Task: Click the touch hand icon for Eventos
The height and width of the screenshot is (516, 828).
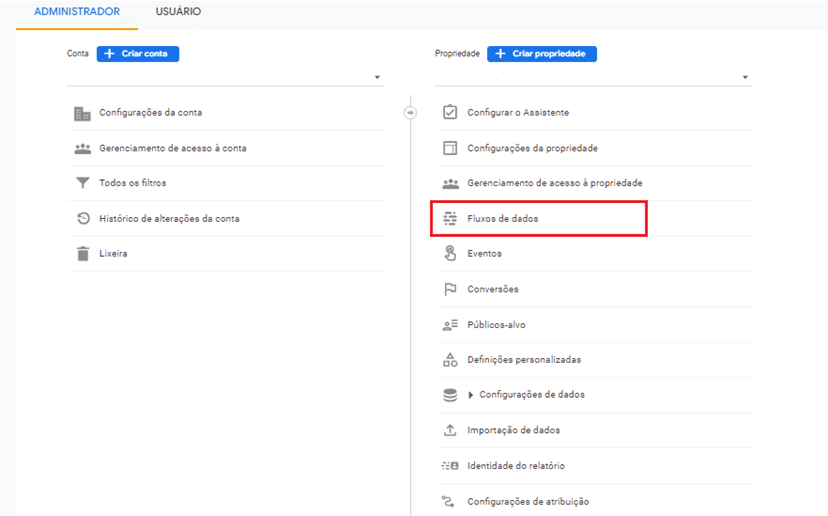Action: (x=450, y=254)
